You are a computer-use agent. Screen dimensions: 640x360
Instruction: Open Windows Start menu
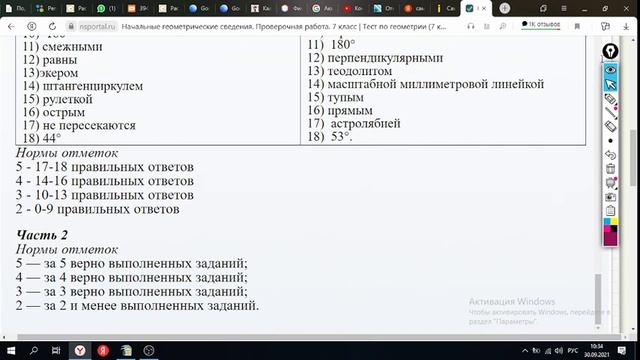click(11, 351)
